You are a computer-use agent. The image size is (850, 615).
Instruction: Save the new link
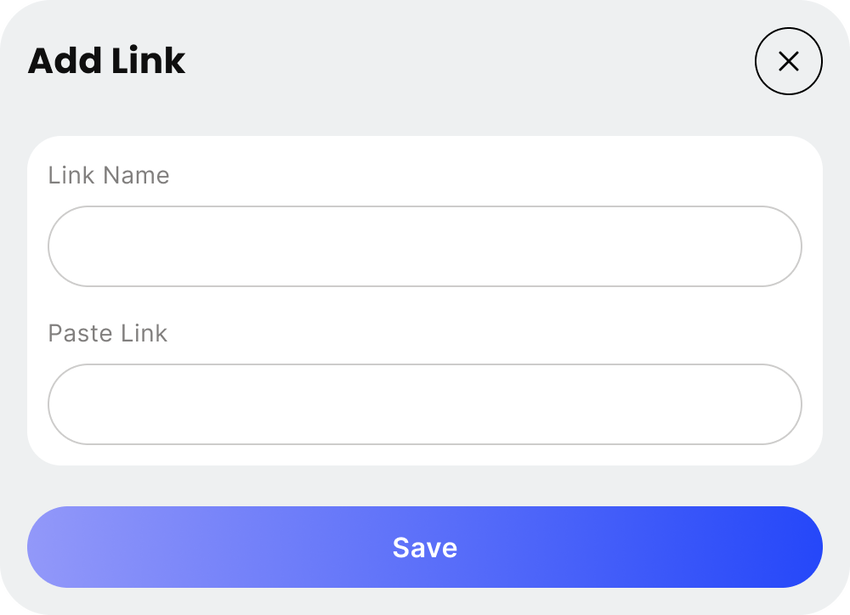pyautogui.click(x=424, y=547)
